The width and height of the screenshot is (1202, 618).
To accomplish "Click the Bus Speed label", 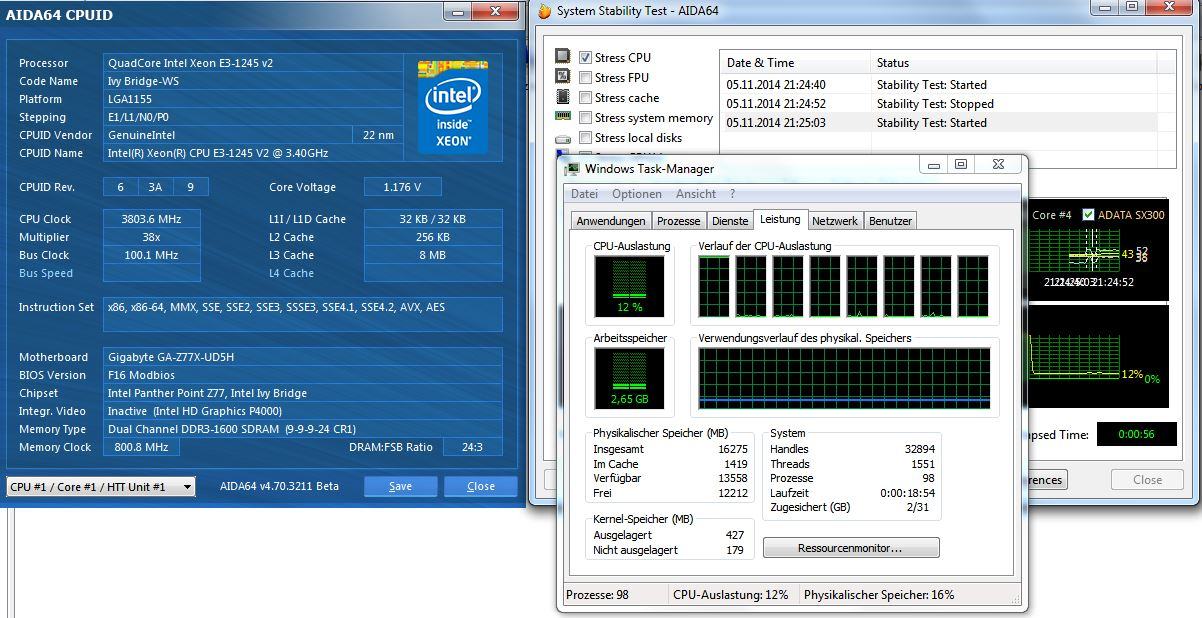I will [x=46, y=273].
